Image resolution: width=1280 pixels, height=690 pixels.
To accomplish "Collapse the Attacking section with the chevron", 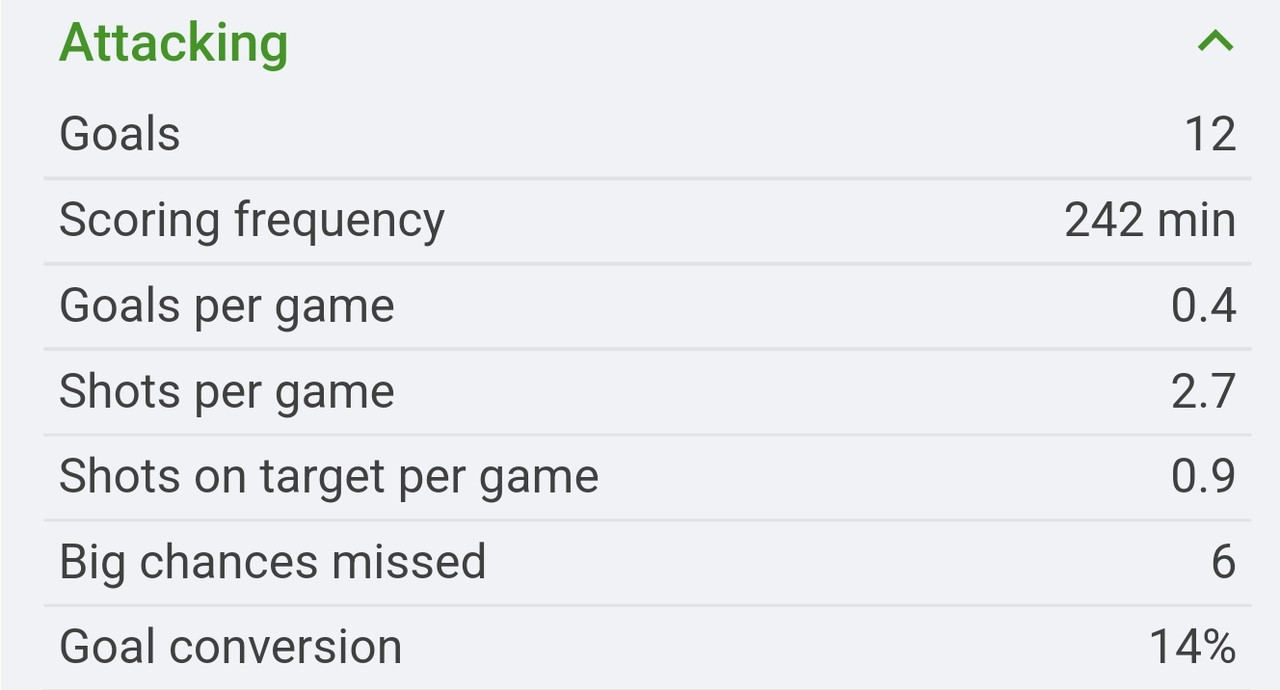I will tap(1215, 41).
